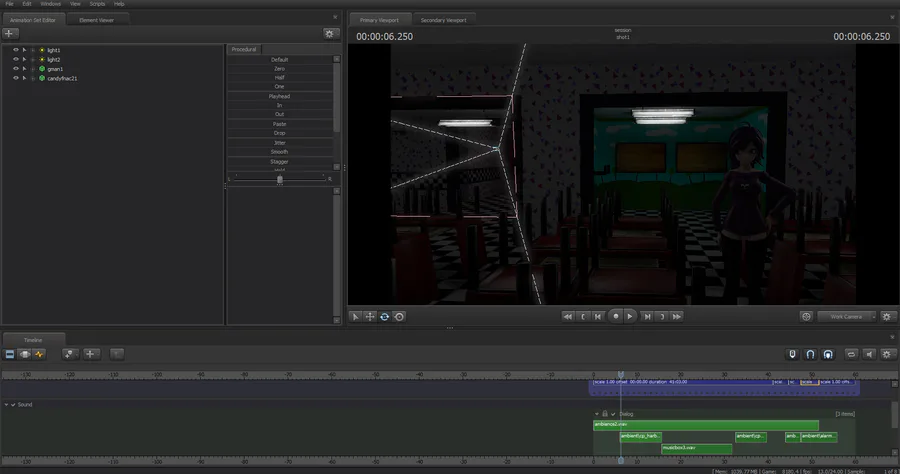Viewport: 900px width, 474px height.
Task: Hide candyfnac21 using its eye icon
Action: click(x=15, y=77)
